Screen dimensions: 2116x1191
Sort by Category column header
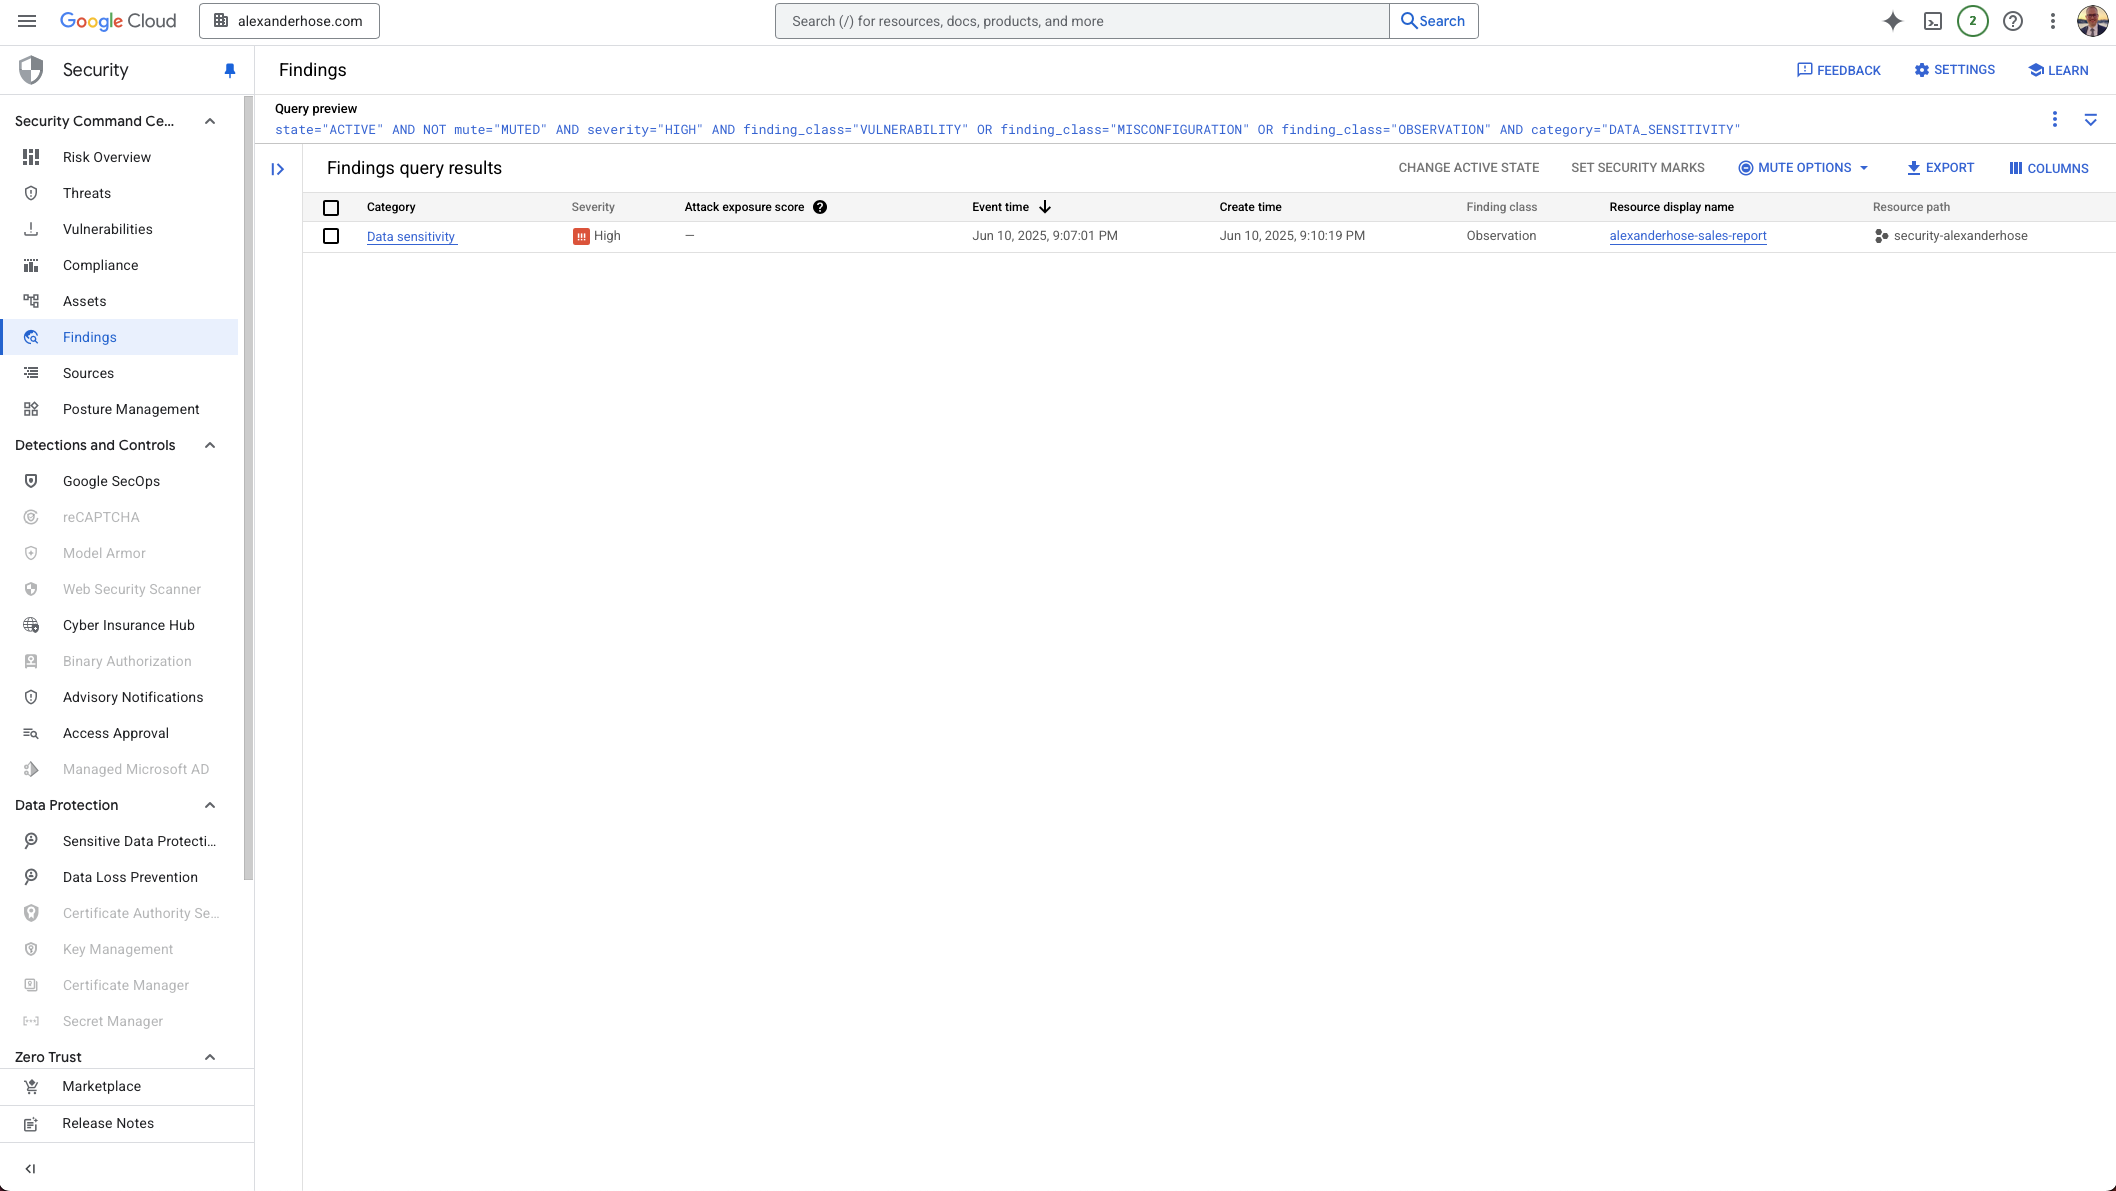[390, 207]
